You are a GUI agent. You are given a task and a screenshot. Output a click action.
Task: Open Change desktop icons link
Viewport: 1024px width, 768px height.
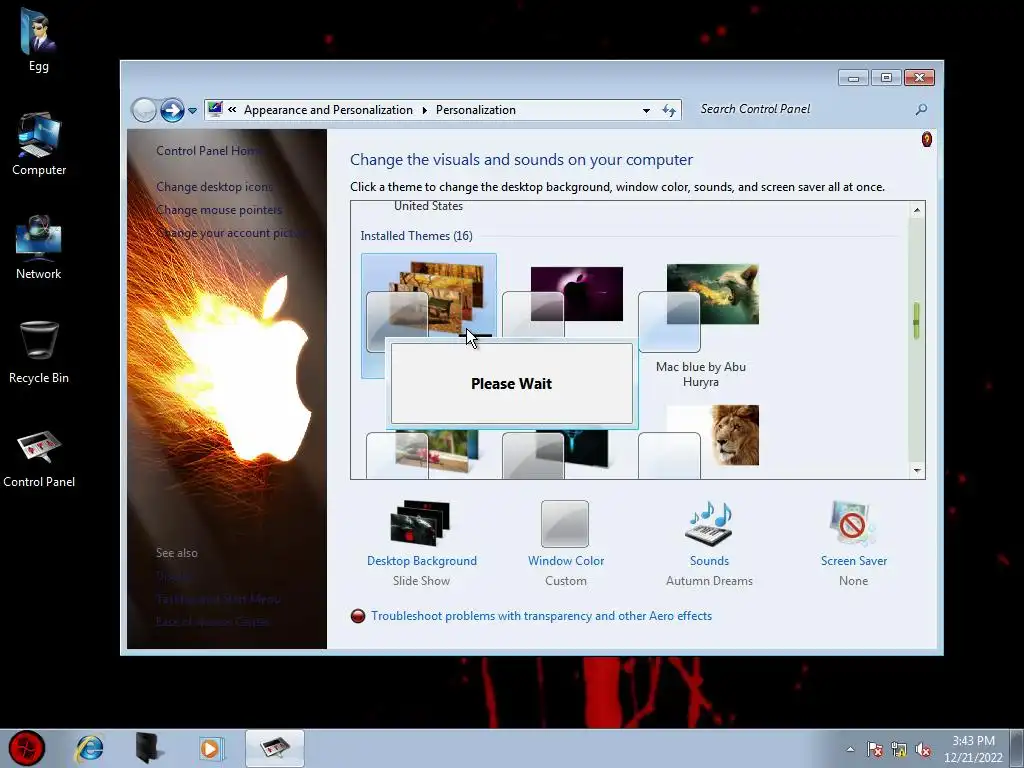click(x=214, y=187)
